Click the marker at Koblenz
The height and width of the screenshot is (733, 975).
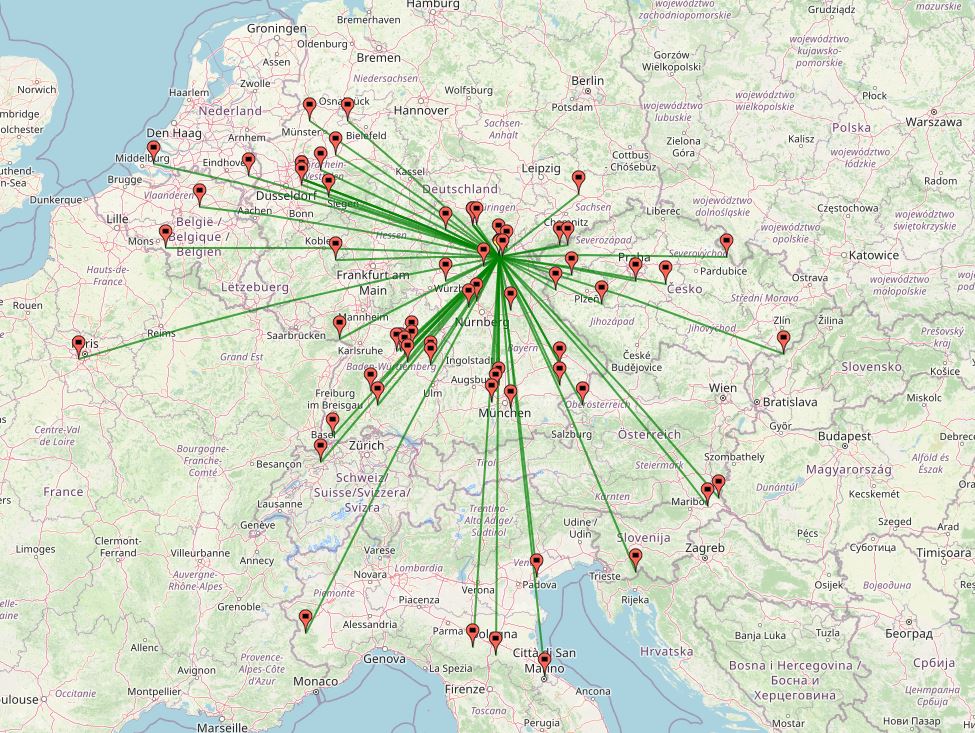point(336,246)
